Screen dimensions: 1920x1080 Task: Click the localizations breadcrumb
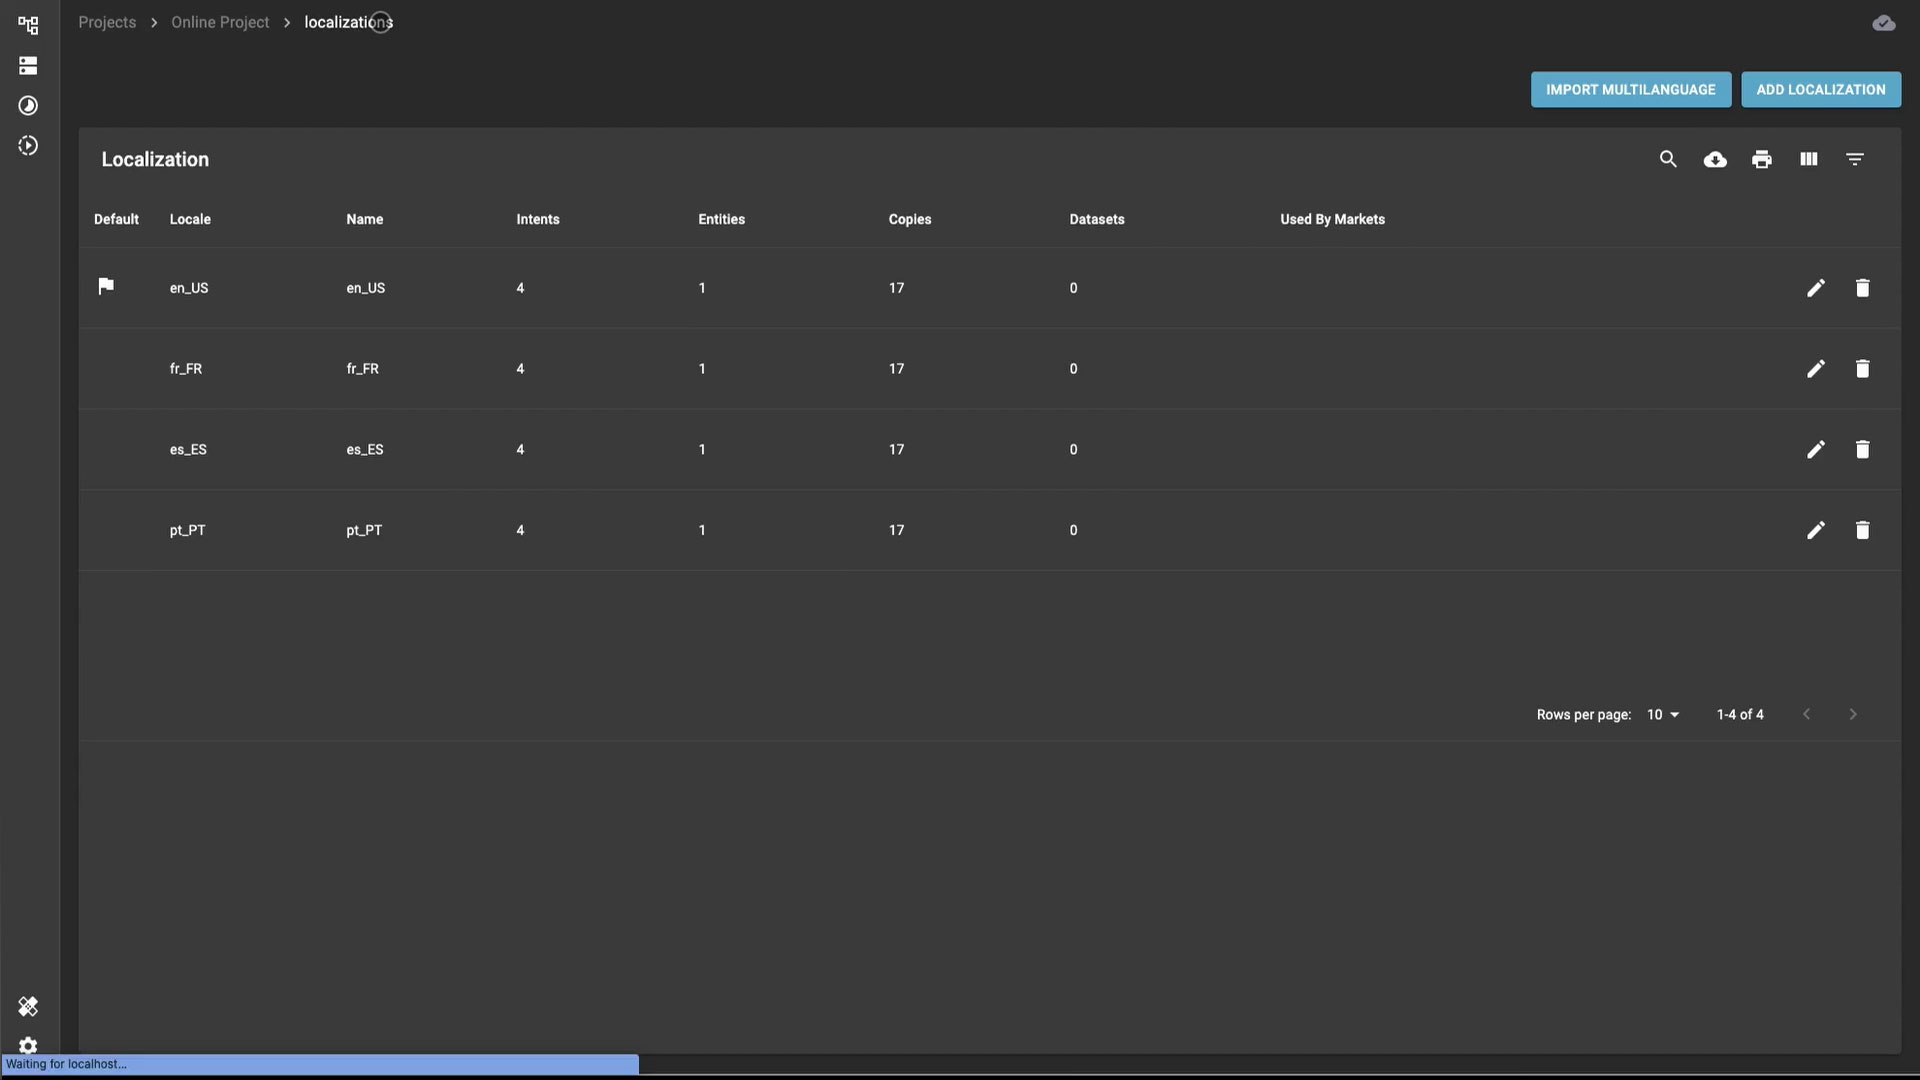click(x=348, y=22)
